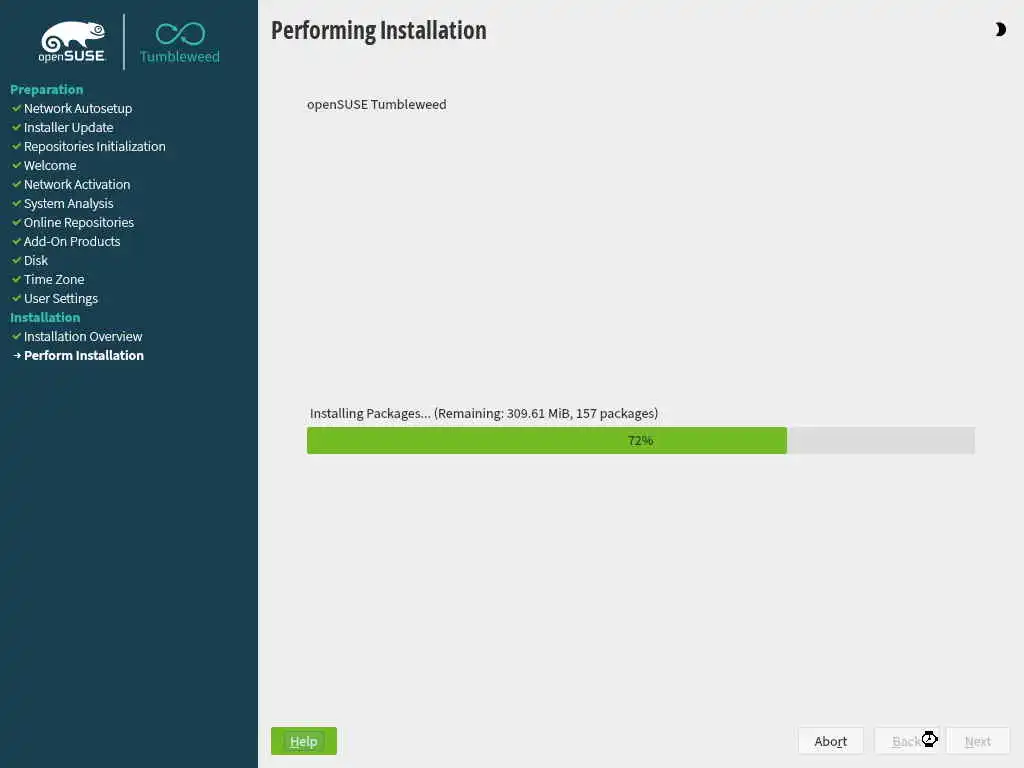The width and height of the screenshot is (1024, 768).
Task: Click the green checkmark beside Network Autosetup
Action: pos(16,108)
